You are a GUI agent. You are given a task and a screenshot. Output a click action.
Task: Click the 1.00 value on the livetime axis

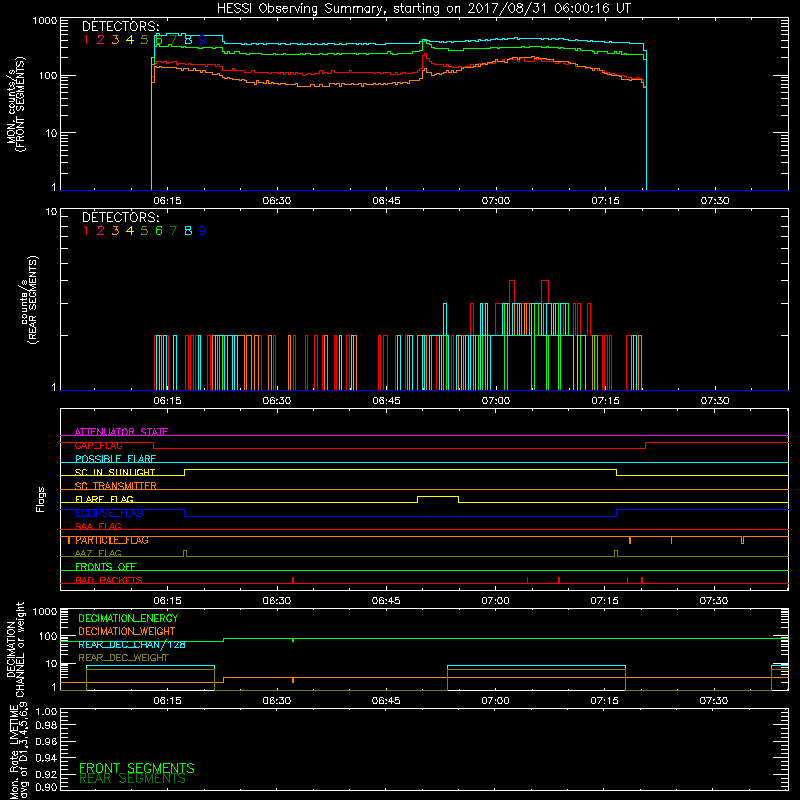[46, 711]
